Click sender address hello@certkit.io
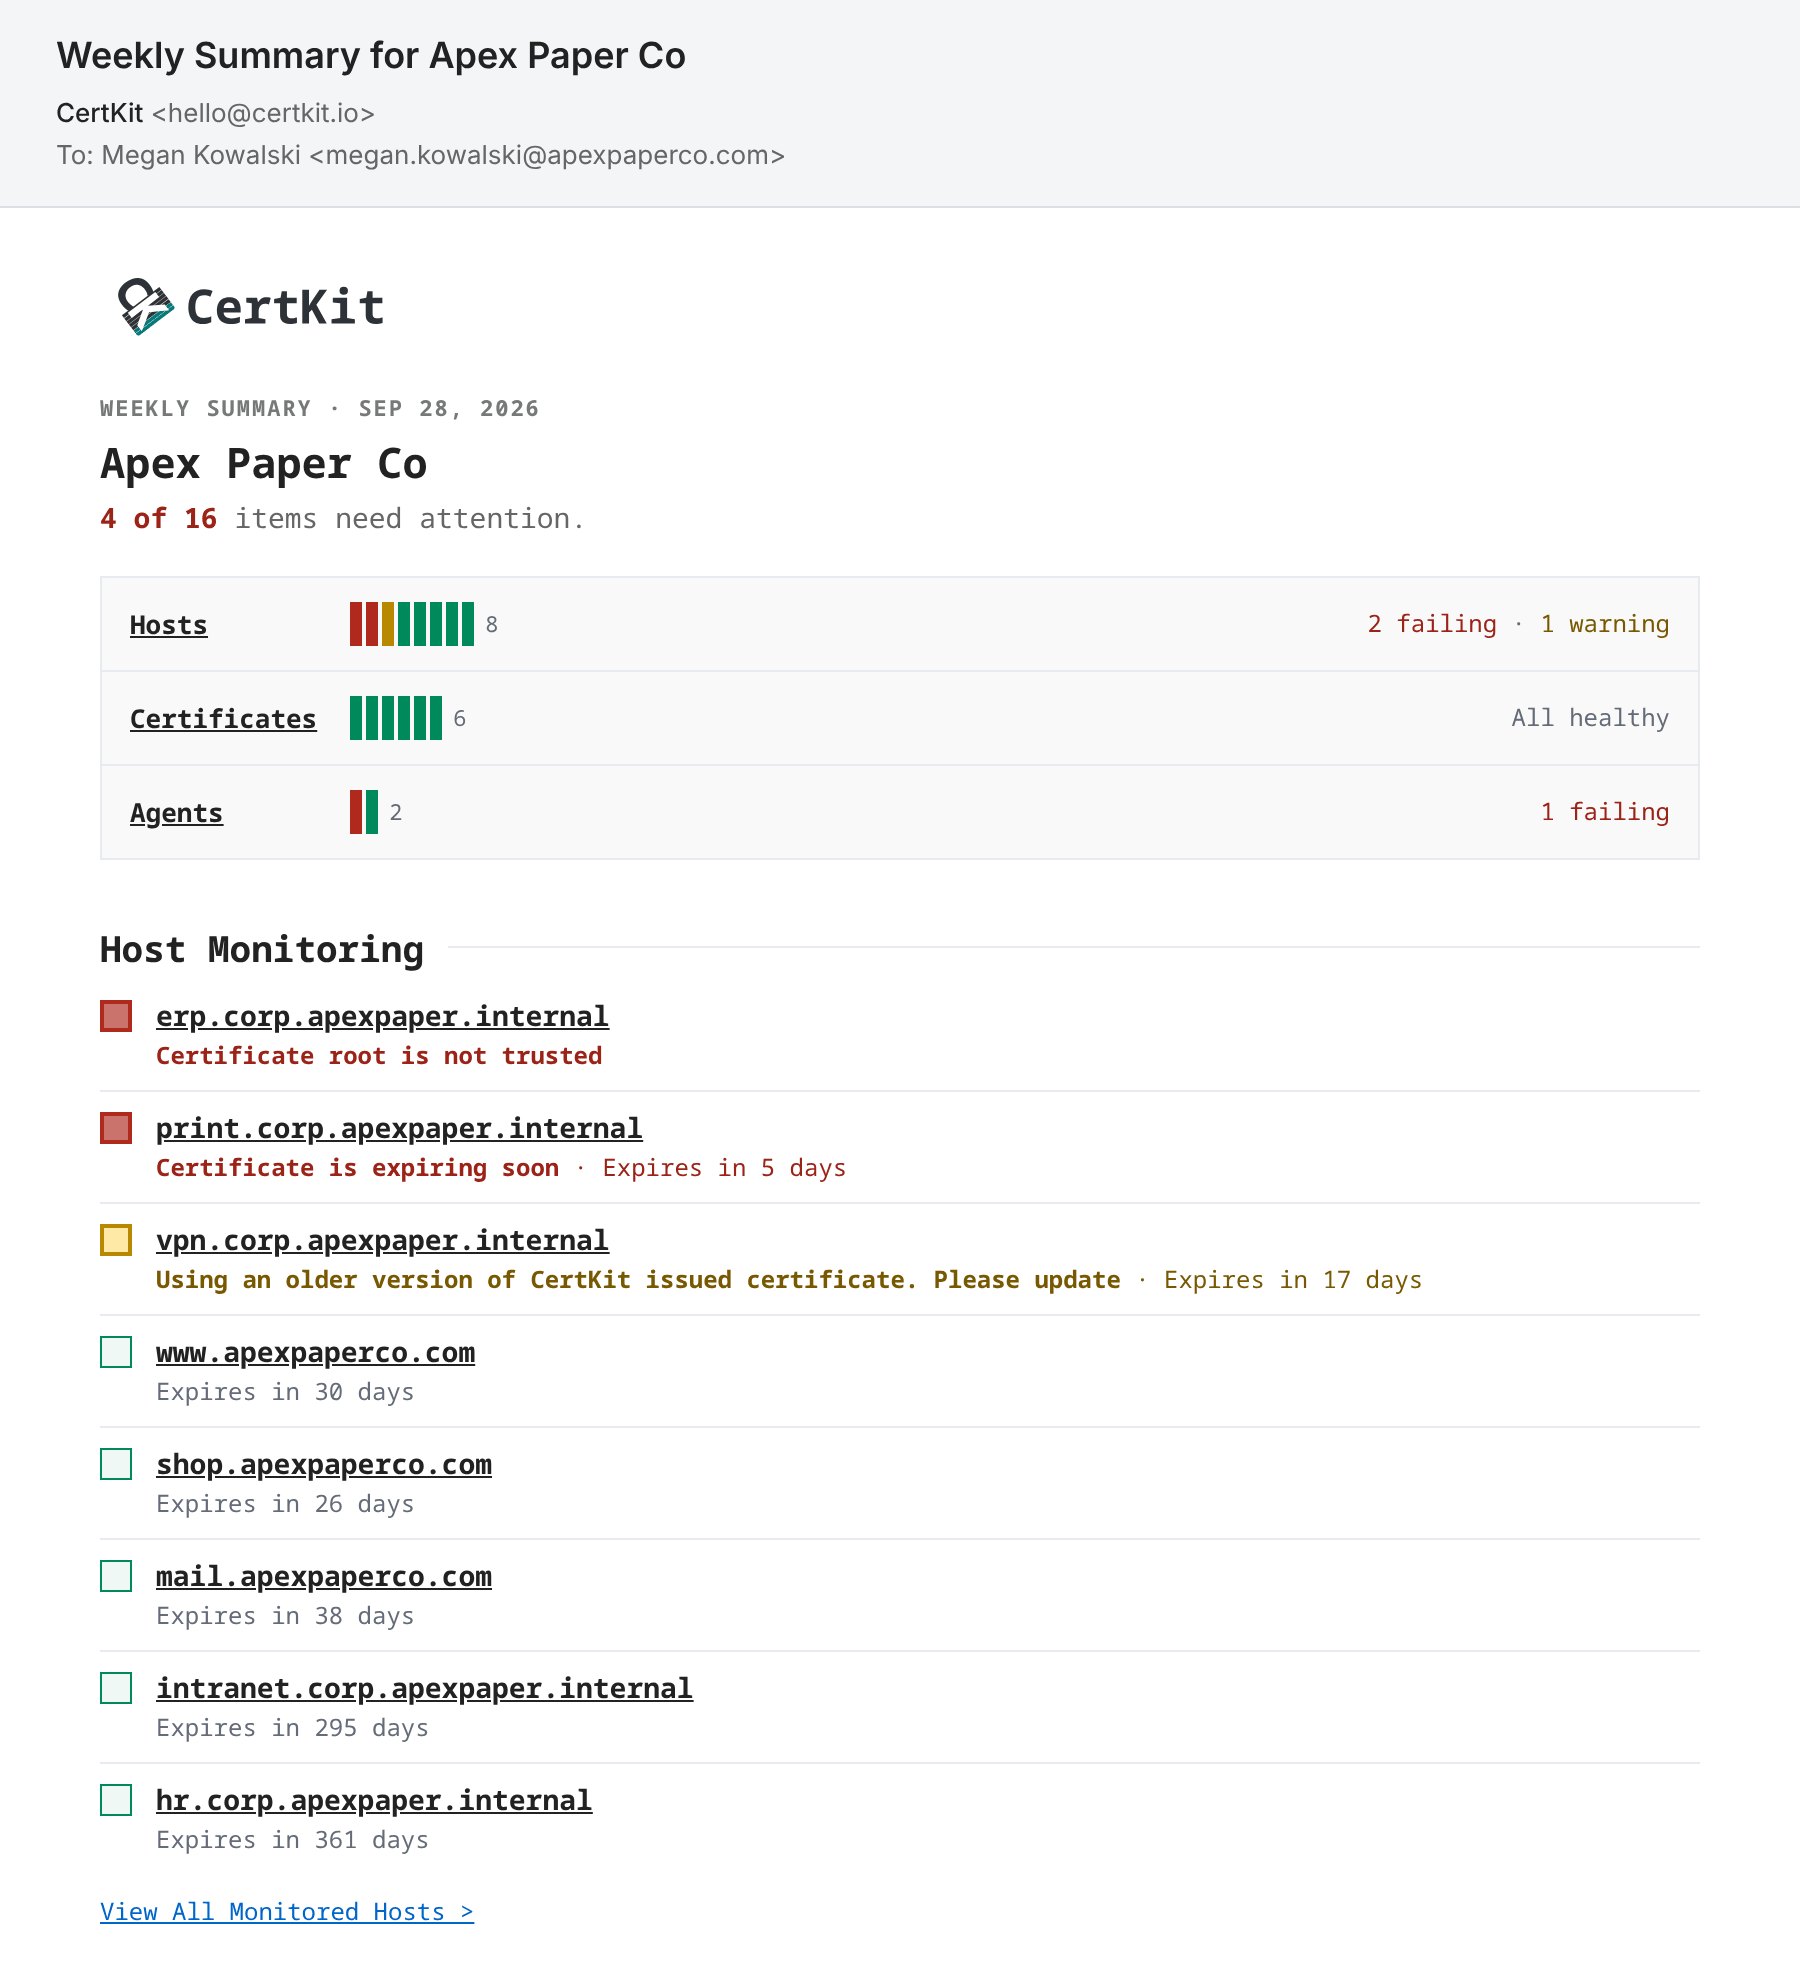This screenshot has height=1982, width=1800. click(263, 113)
